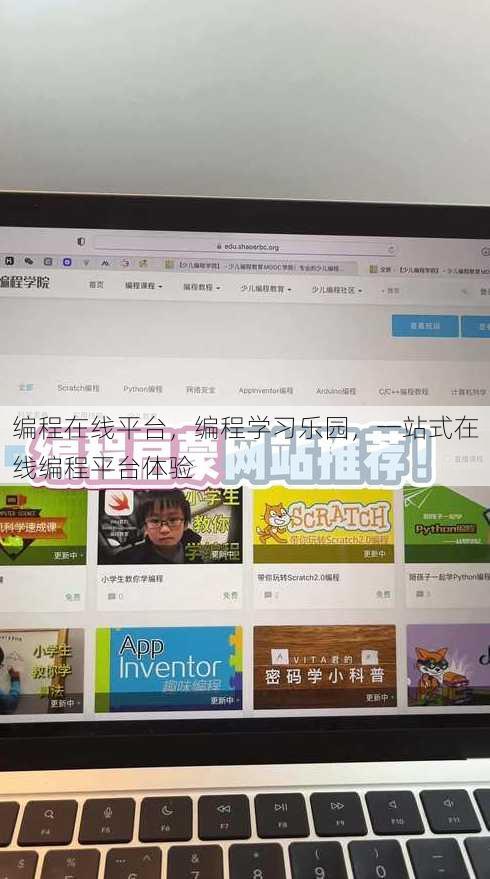The width and height of the screenshot is (490, 879).
Task: Click the blue button in the banner area
Action: click(425, 326)
